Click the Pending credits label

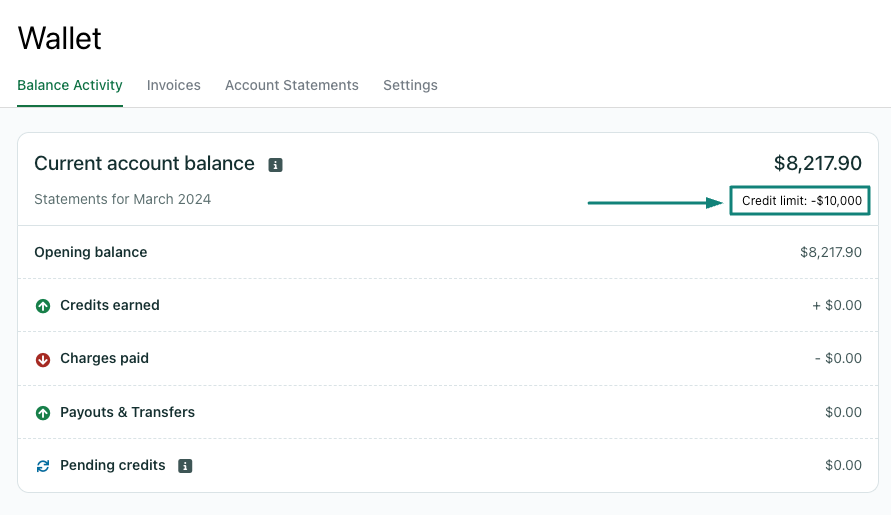point(113,465)
